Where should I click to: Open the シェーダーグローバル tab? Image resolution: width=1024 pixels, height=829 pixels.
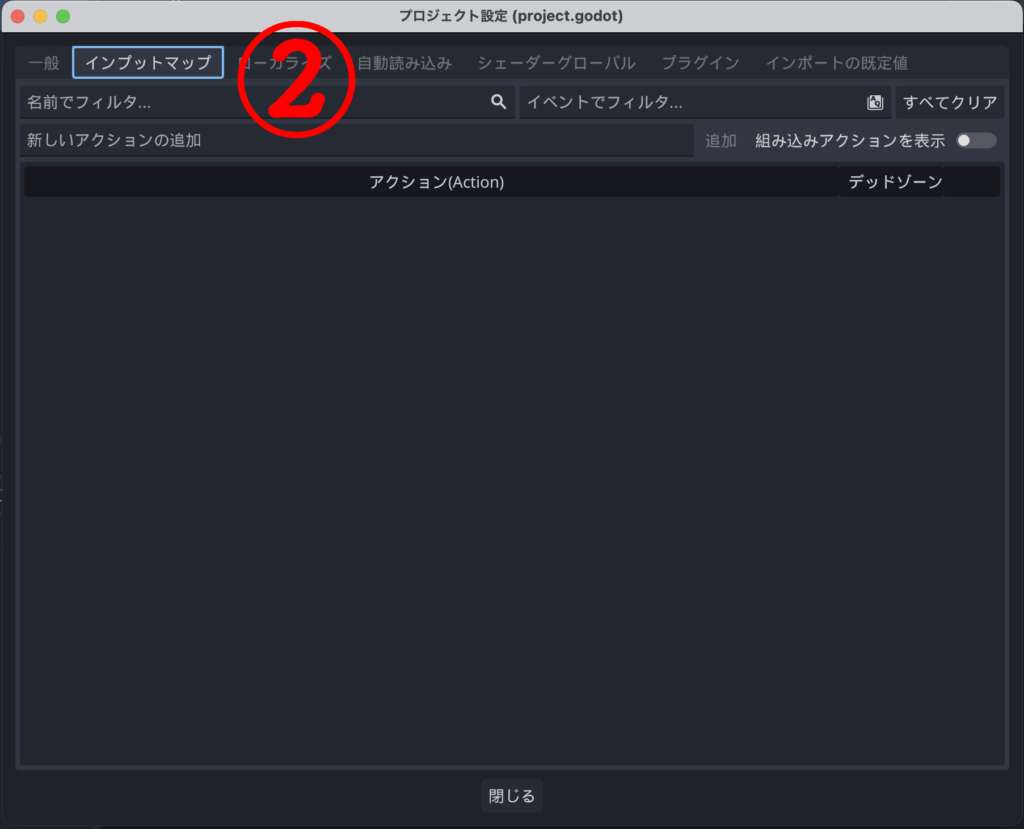pos(556,63)
